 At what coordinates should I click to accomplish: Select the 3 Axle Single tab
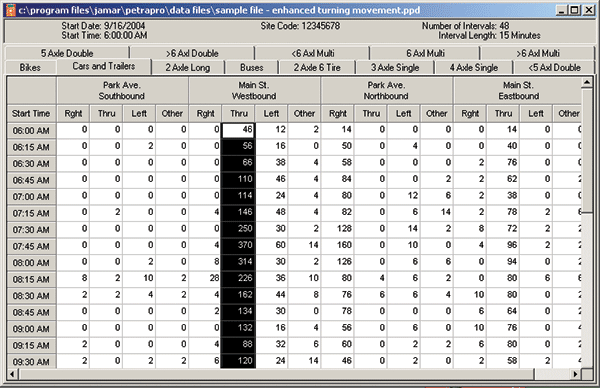tap(395, 67)
